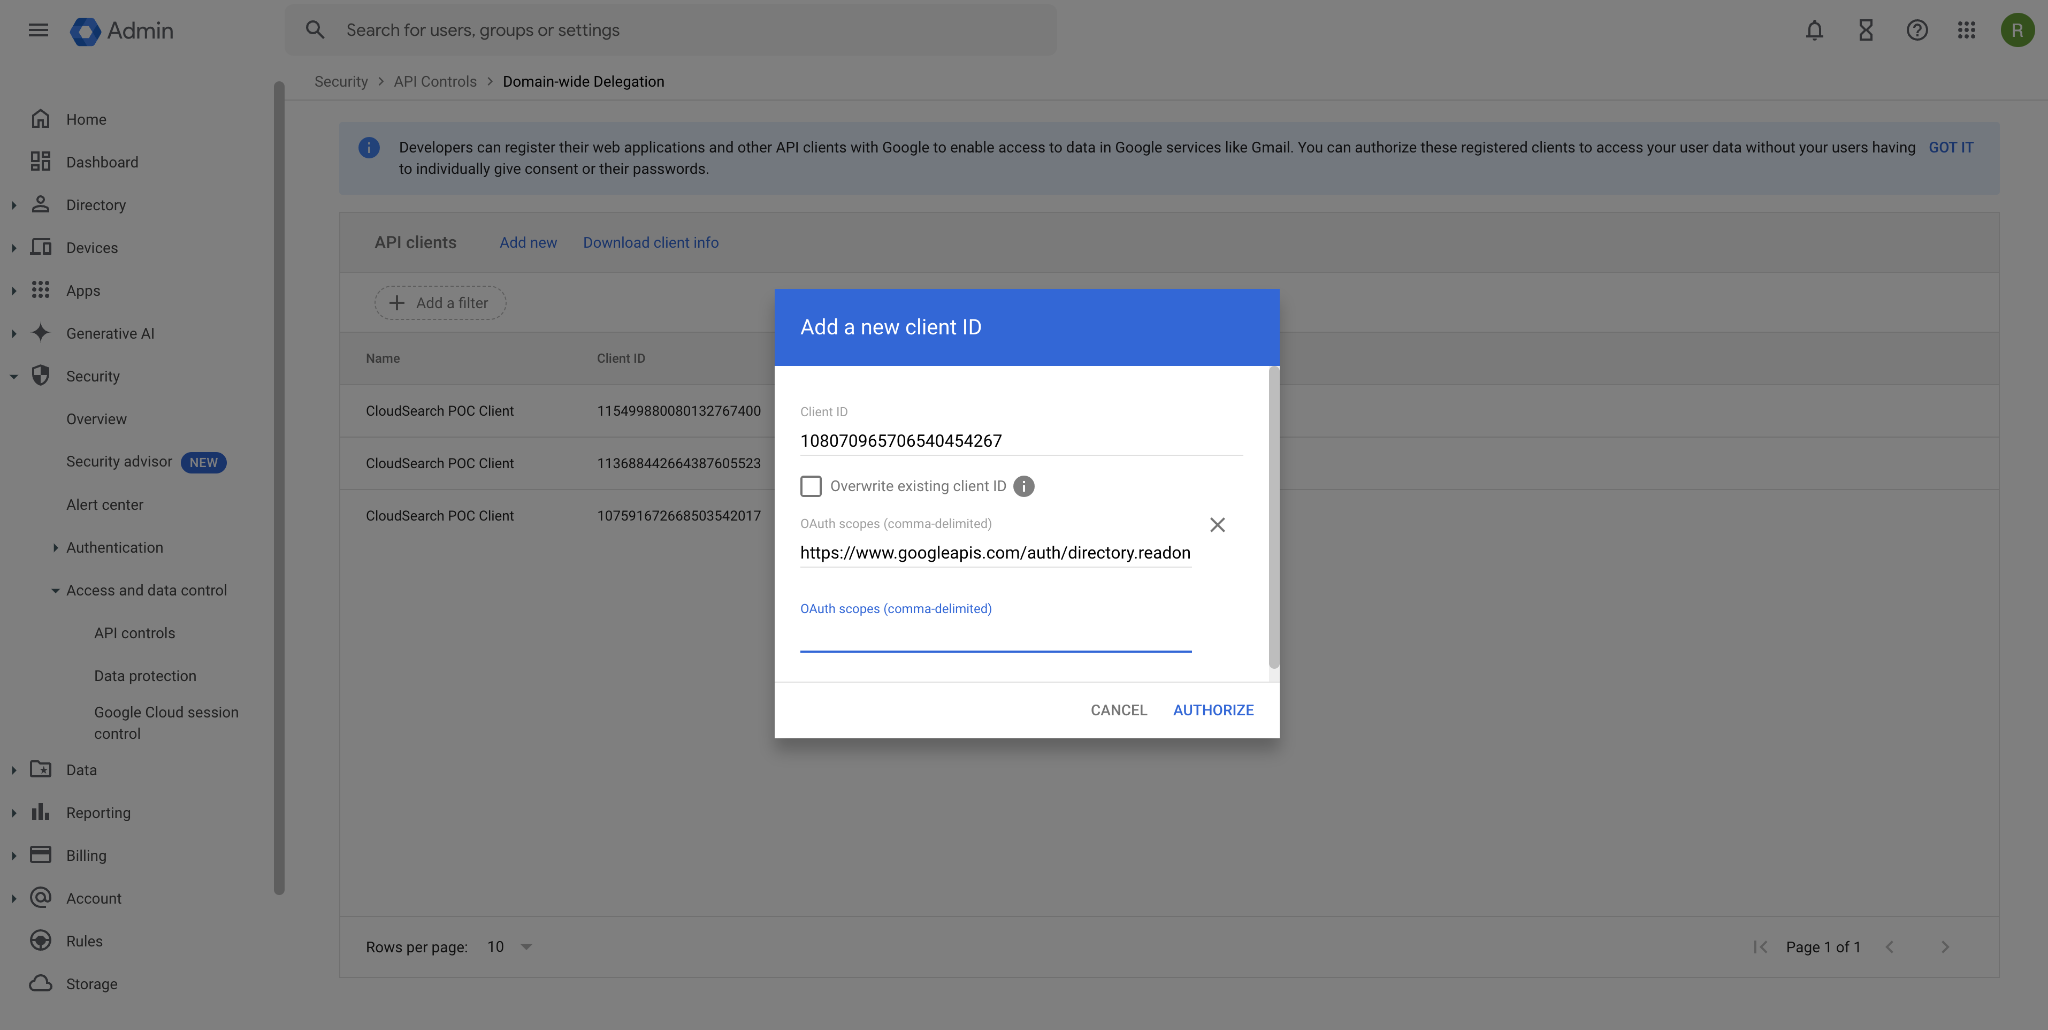
Task: Open the main navigation hamburger menu
Action: coord(38,30)
